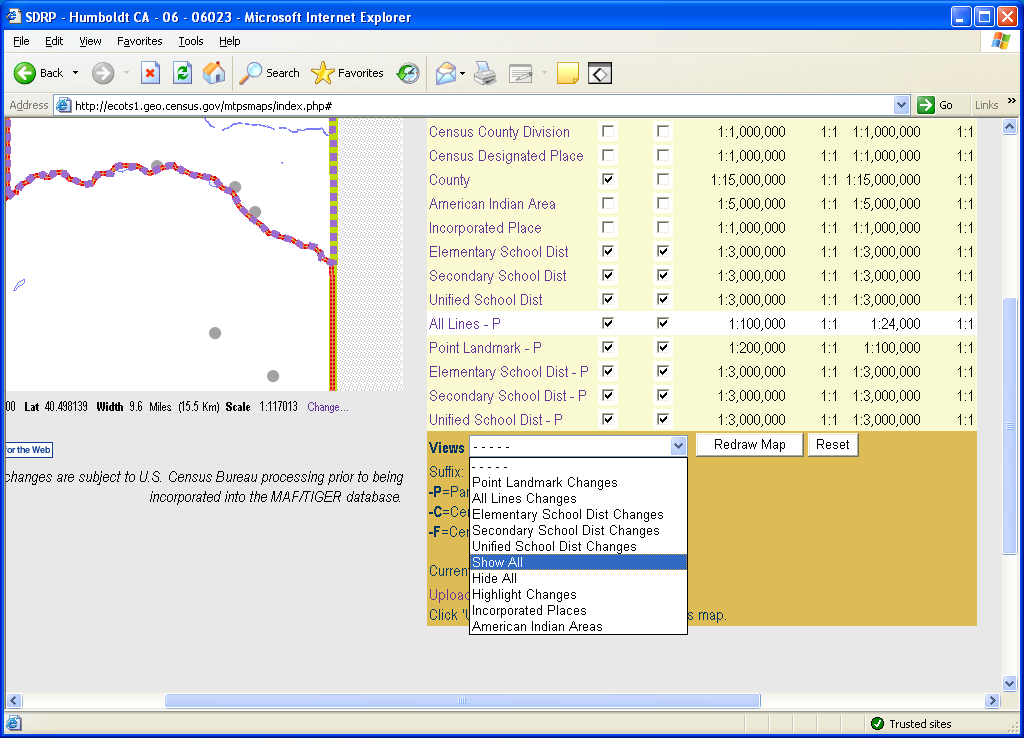Toggle the first checkbox for County
1024x738 pixels.
[608, 180]
